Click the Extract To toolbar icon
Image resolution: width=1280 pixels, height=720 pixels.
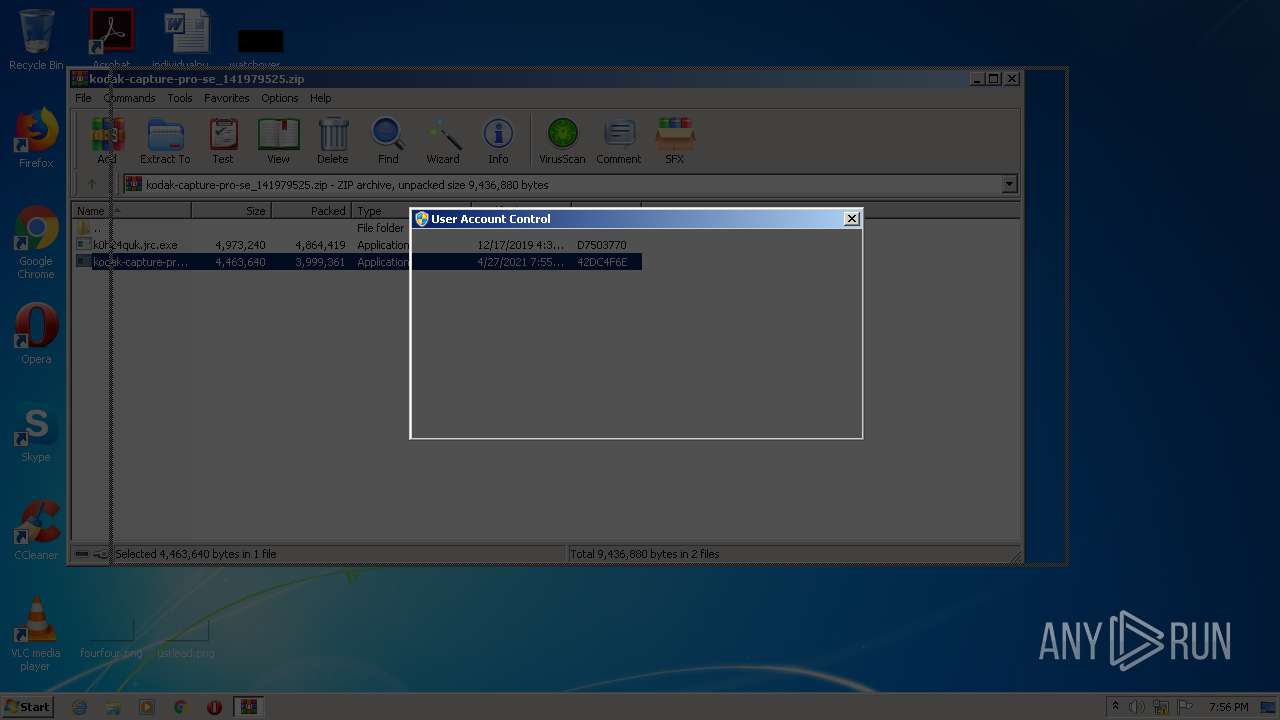(165, 140)
